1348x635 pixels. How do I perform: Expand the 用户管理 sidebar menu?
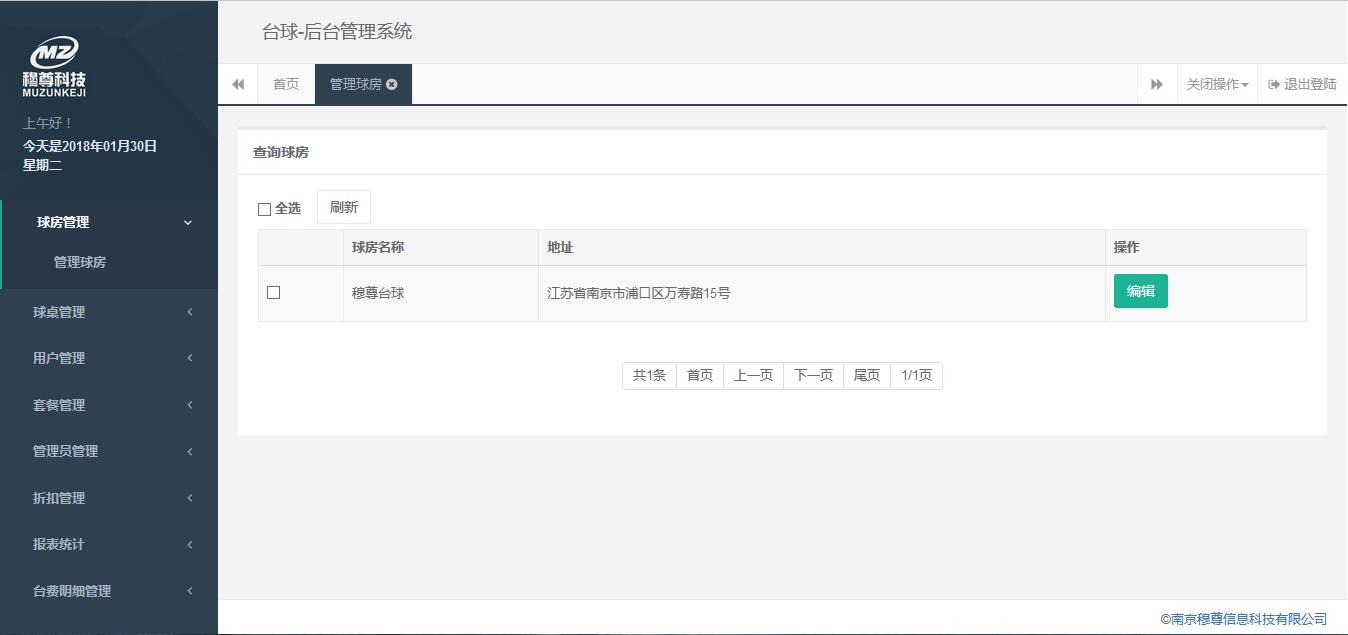click(110, 358)
